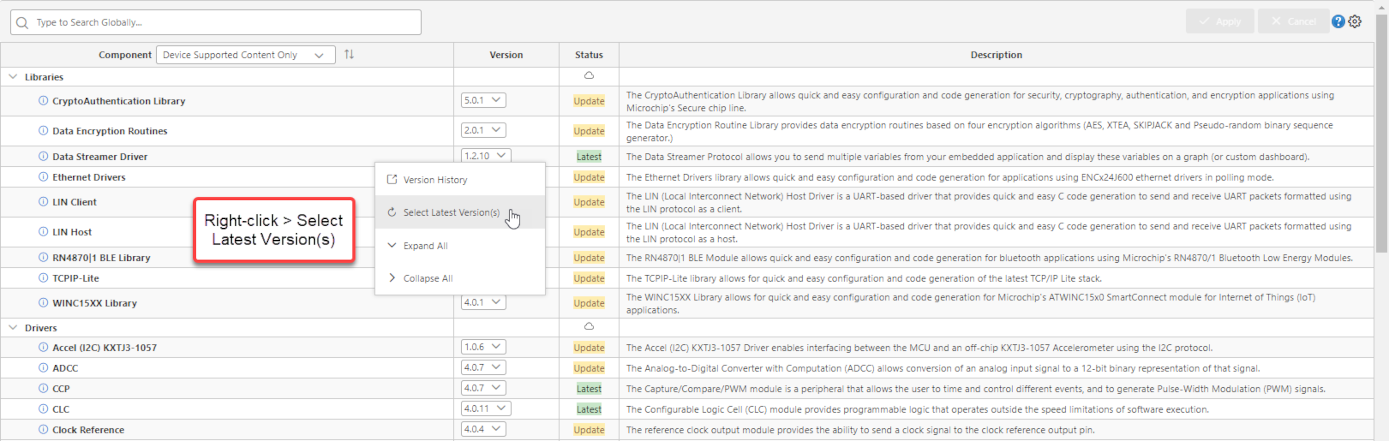Open the CLC version 4.0.11 dropdown
This screenshot has height=441, width=1389.
486,409
